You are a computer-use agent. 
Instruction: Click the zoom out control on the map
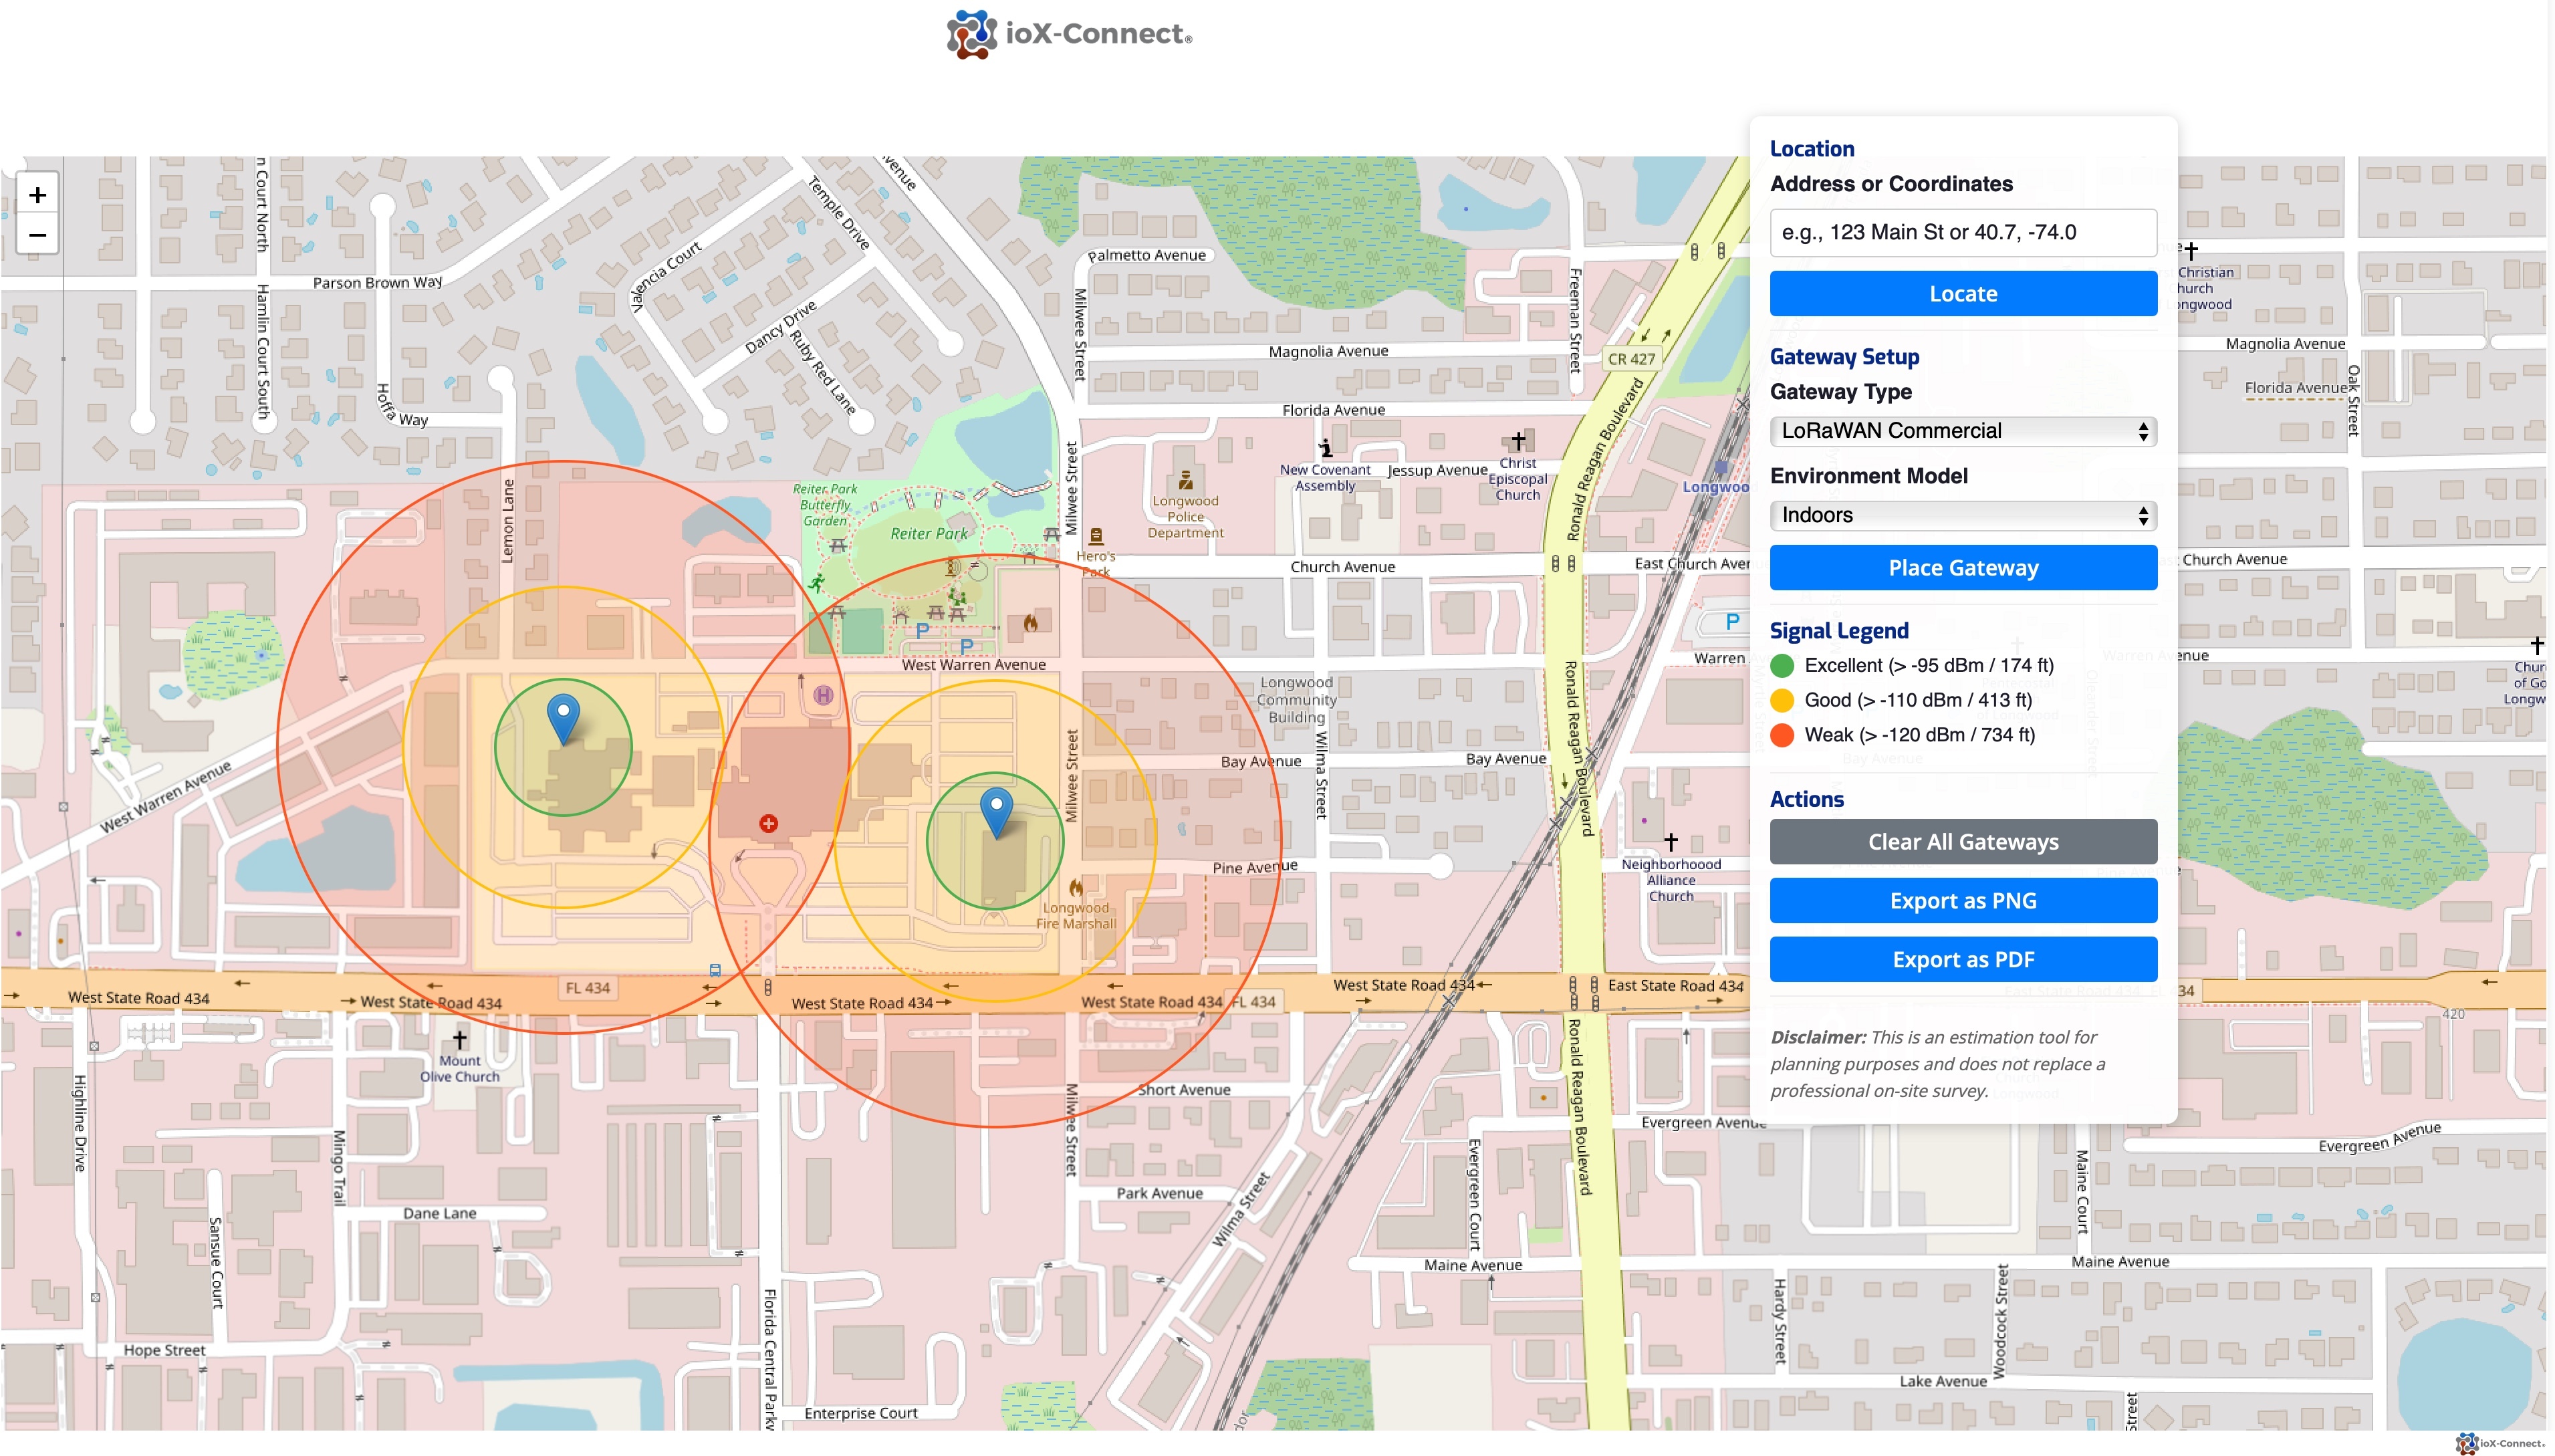point(38,235)
